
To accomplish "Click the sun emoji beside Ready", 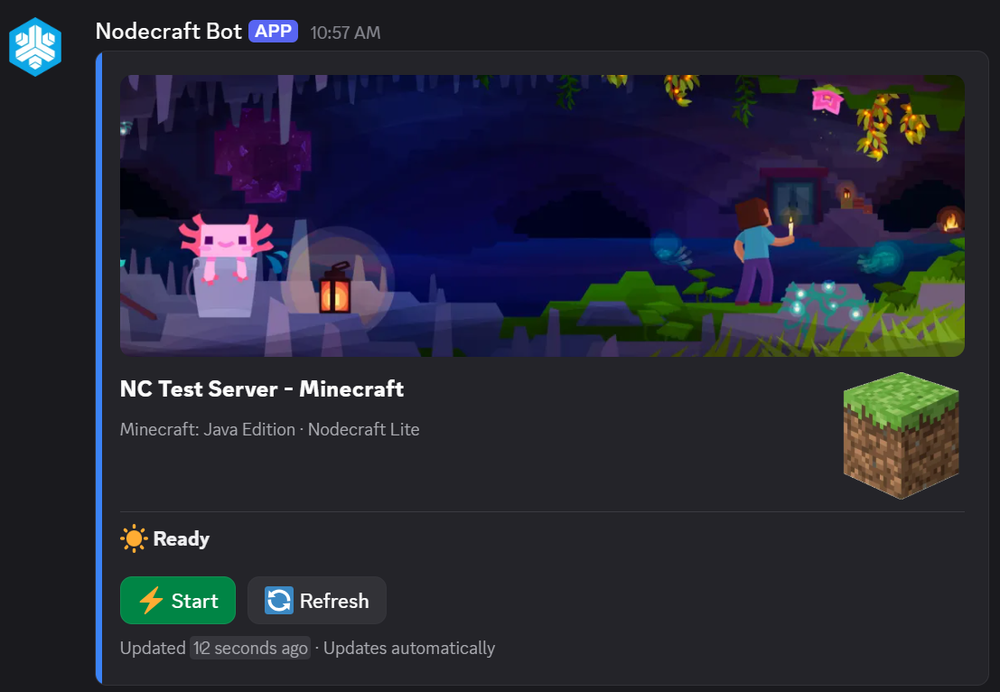I will (134, 539).
